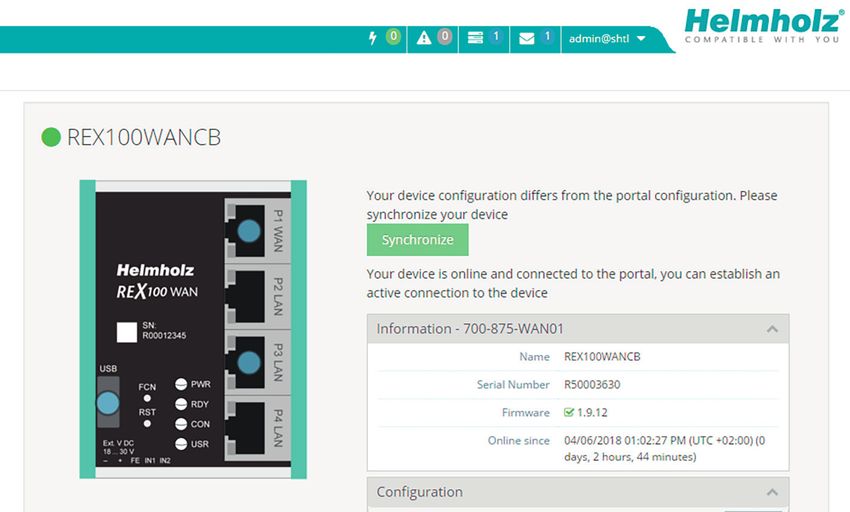
Task: Click the Online since timestamp value
Action: [x=665, y=449]
